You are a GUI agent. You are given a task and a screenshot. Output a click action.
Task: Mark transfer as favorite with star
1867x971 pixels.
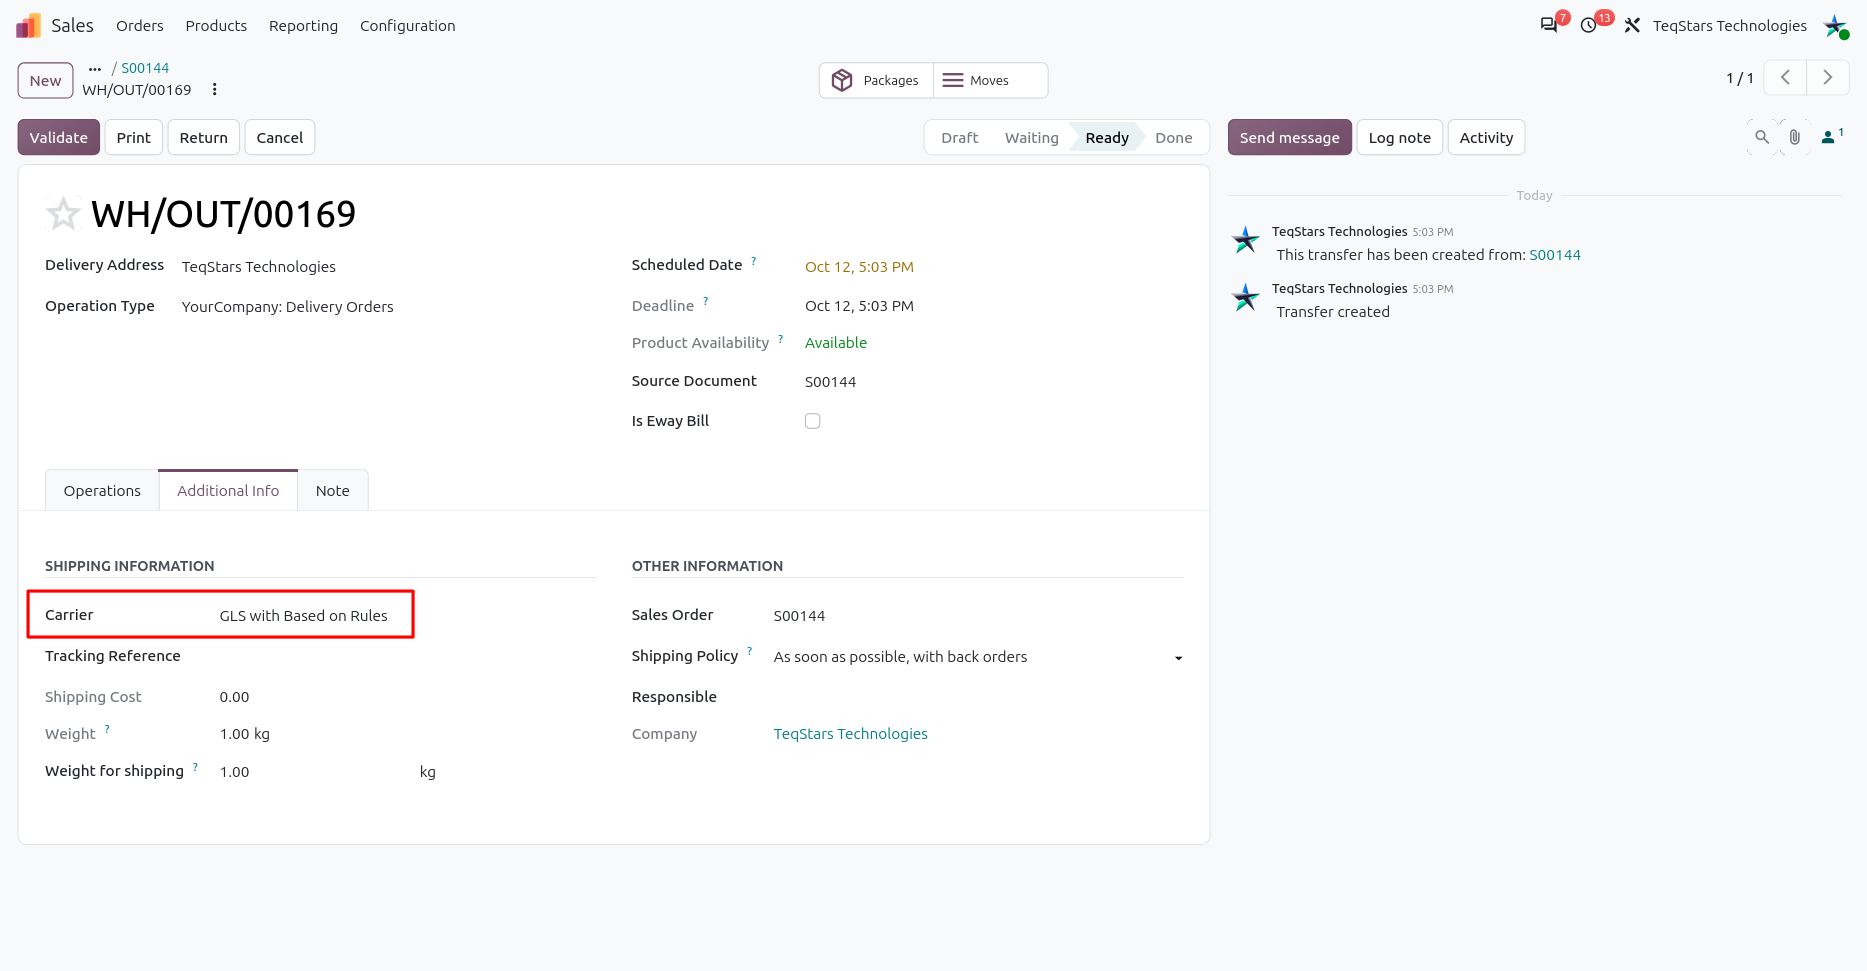pos(63,213)
